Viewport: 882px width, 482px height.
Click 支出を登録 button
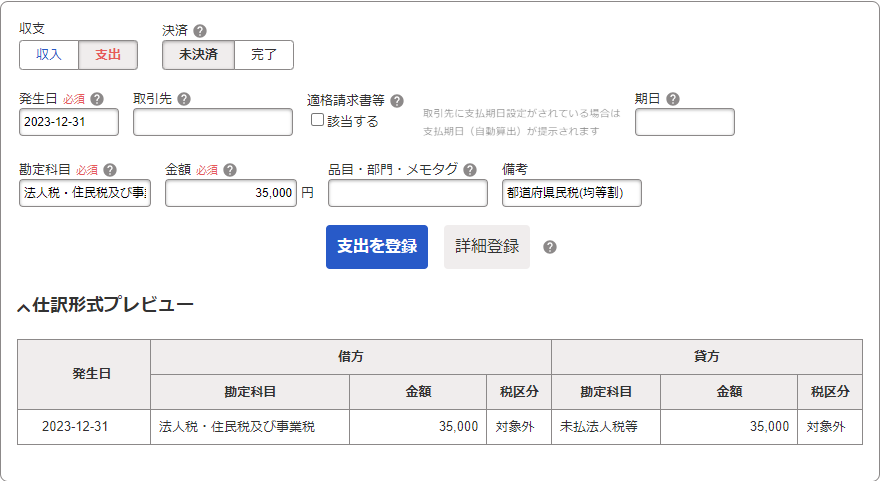(377, 247)
